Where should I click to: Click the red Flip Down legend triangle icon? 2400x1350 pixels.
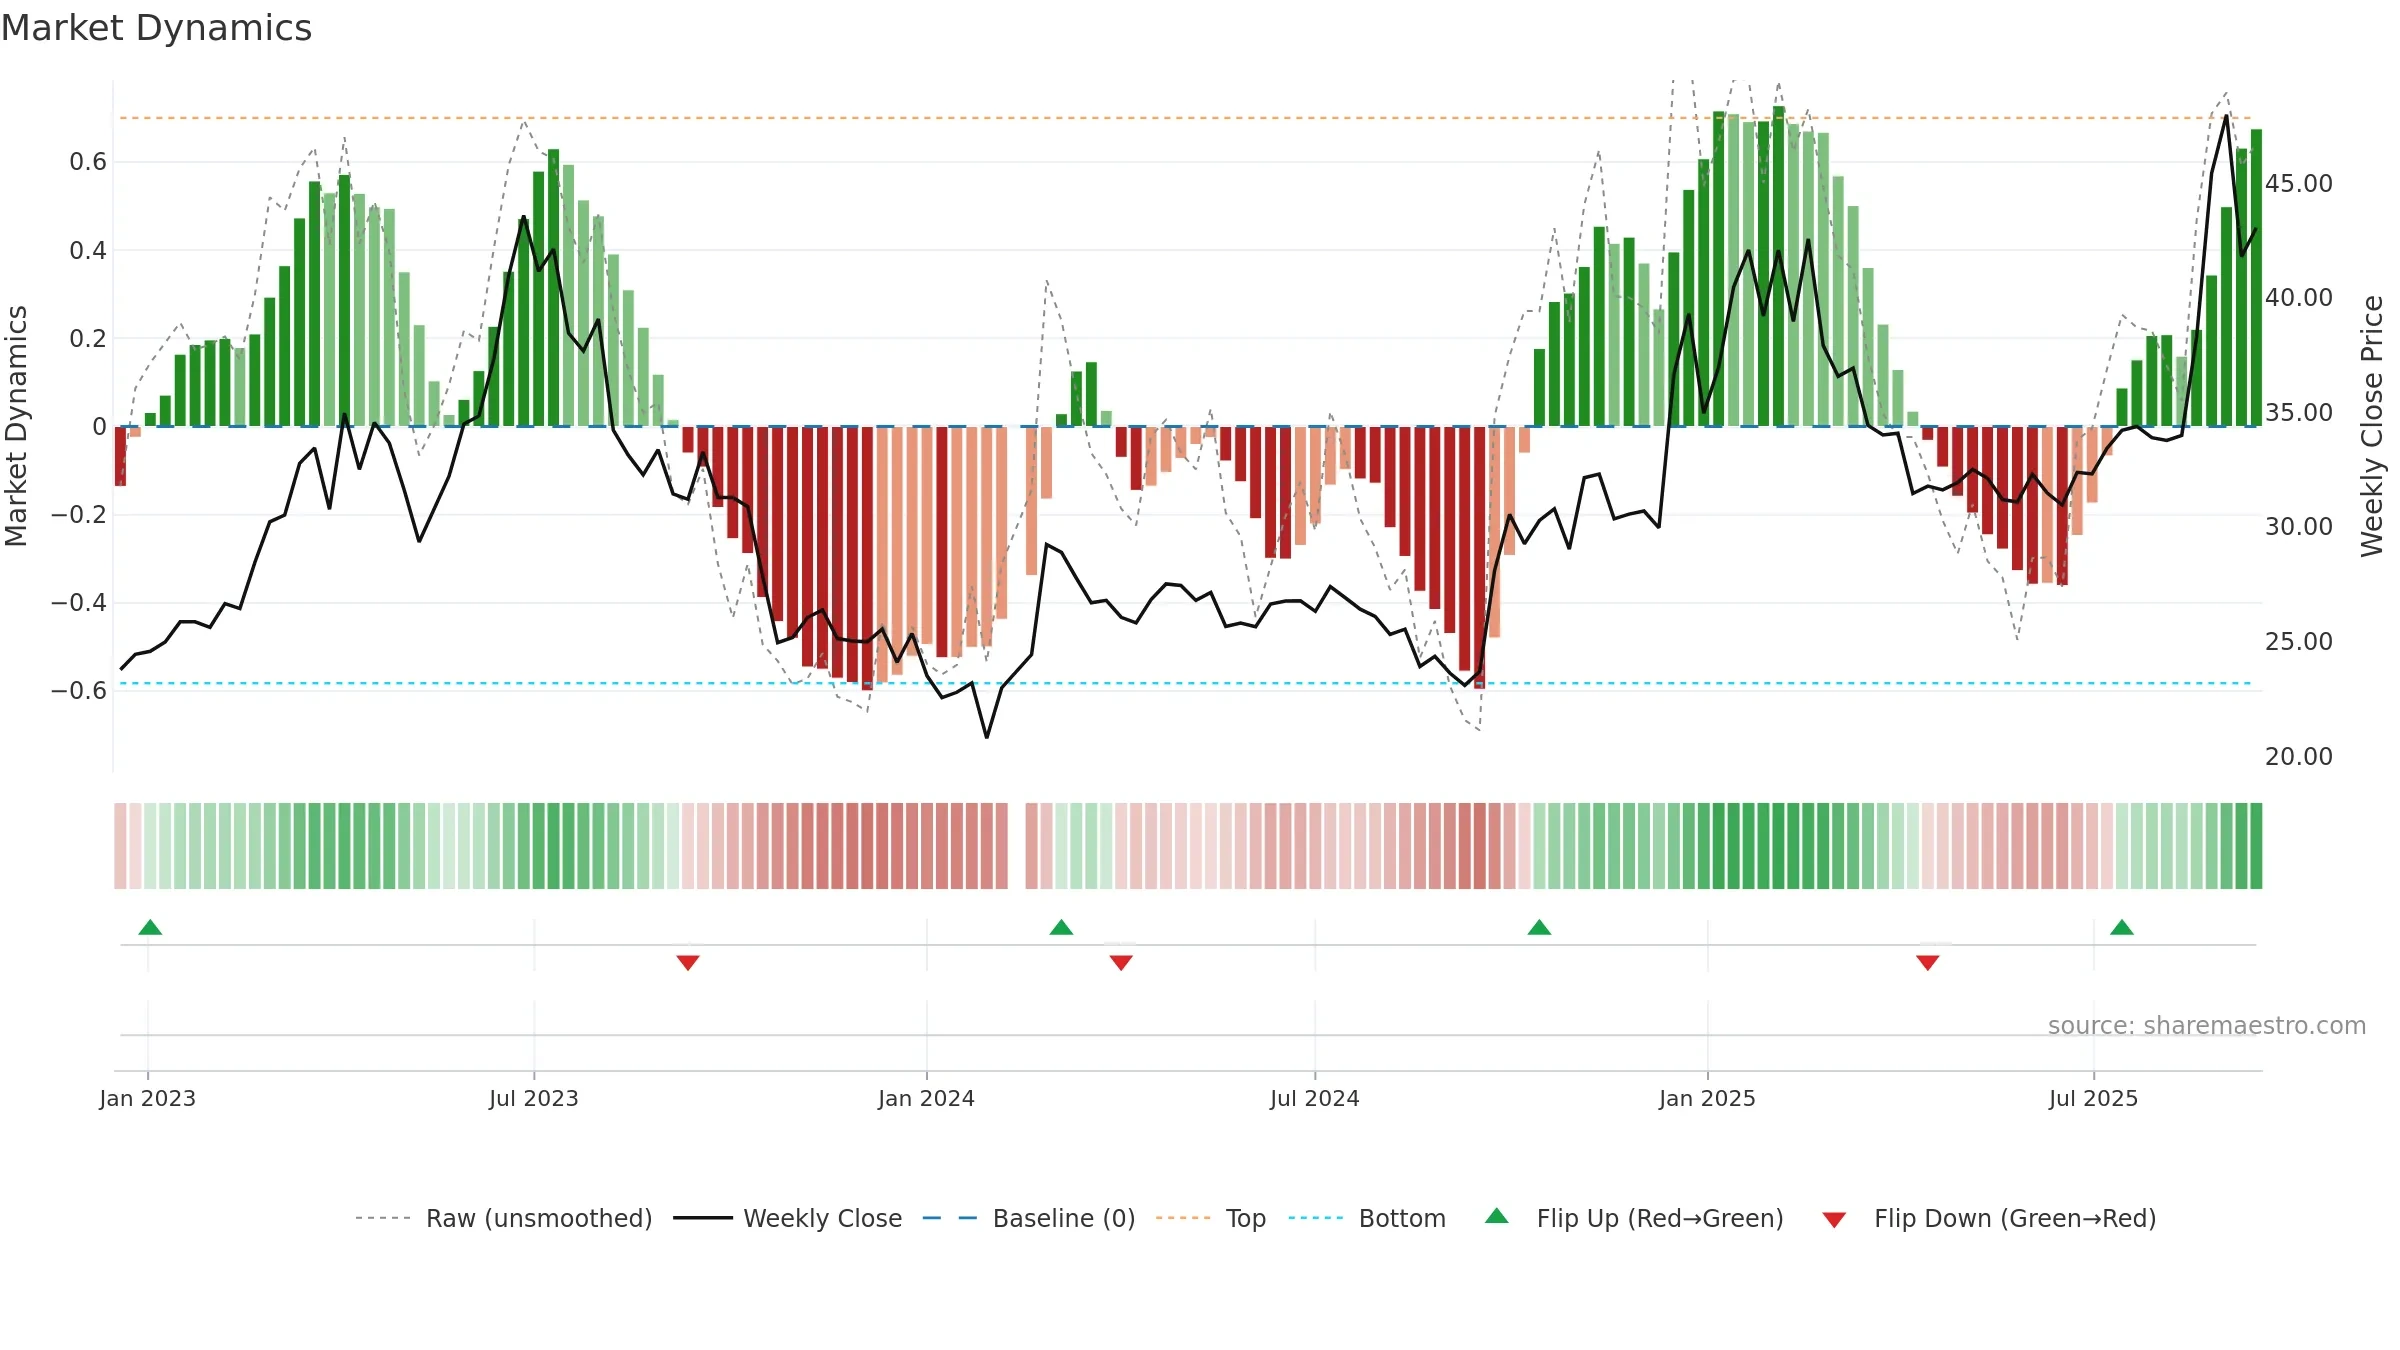(1834, 1220)
